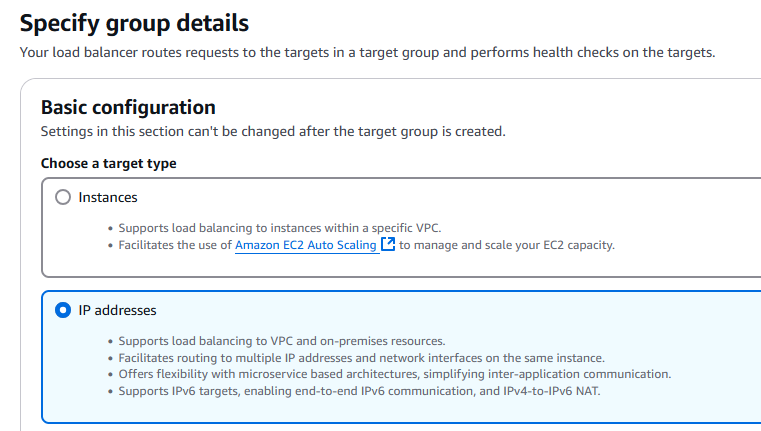Select the Instances radio button

[x=63, y=197]
